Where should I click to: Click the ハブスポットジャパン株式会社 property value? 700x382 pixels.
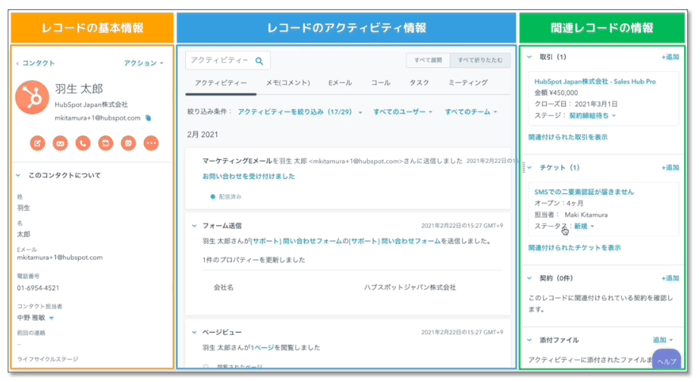pos(410,287)
